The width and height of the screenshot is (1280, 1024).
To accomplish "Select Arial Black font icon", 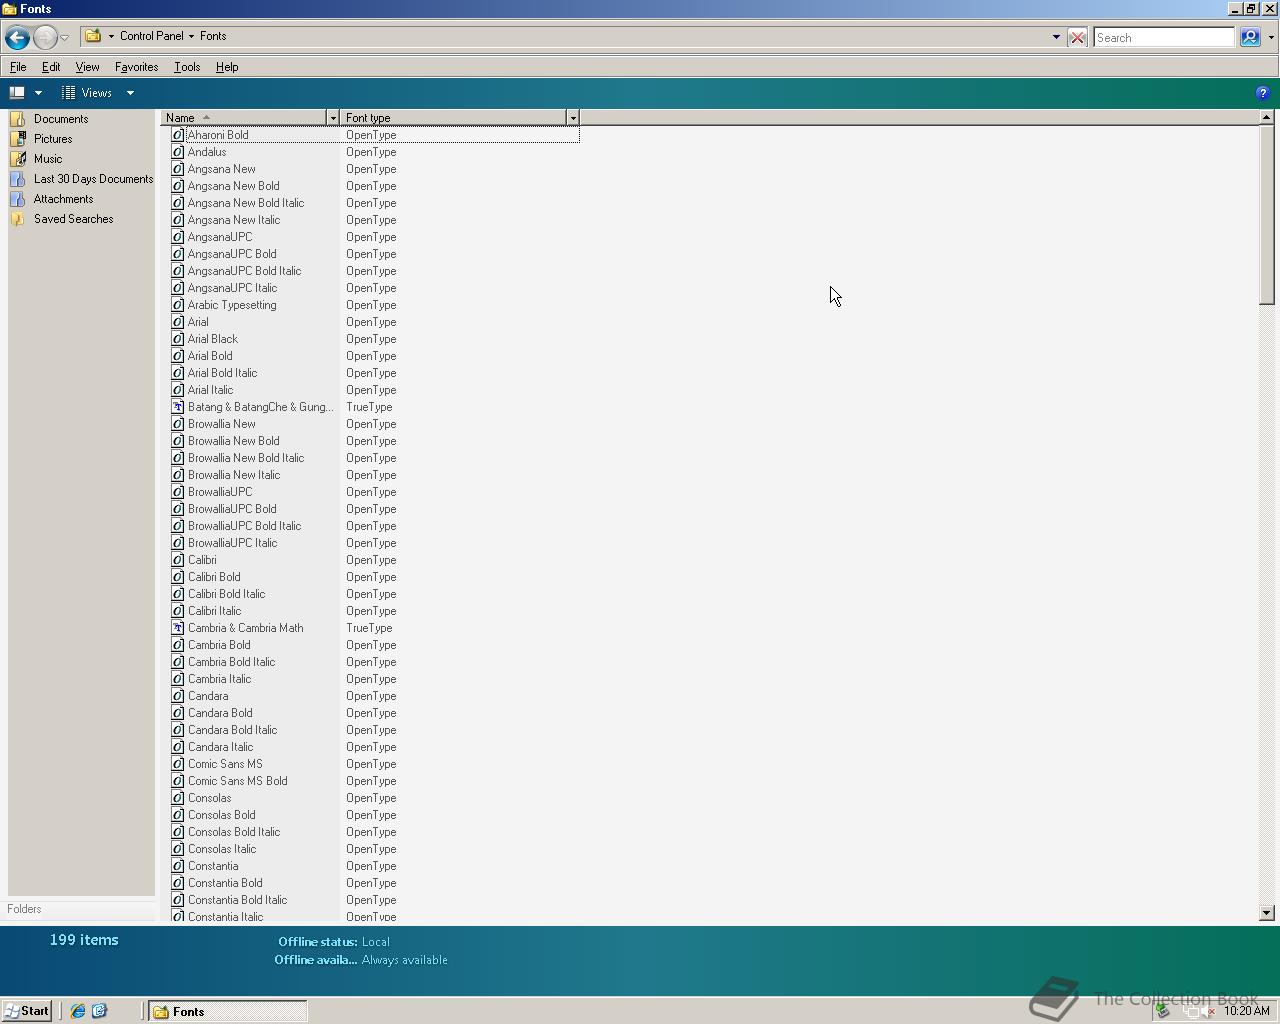I will point(178,339).
